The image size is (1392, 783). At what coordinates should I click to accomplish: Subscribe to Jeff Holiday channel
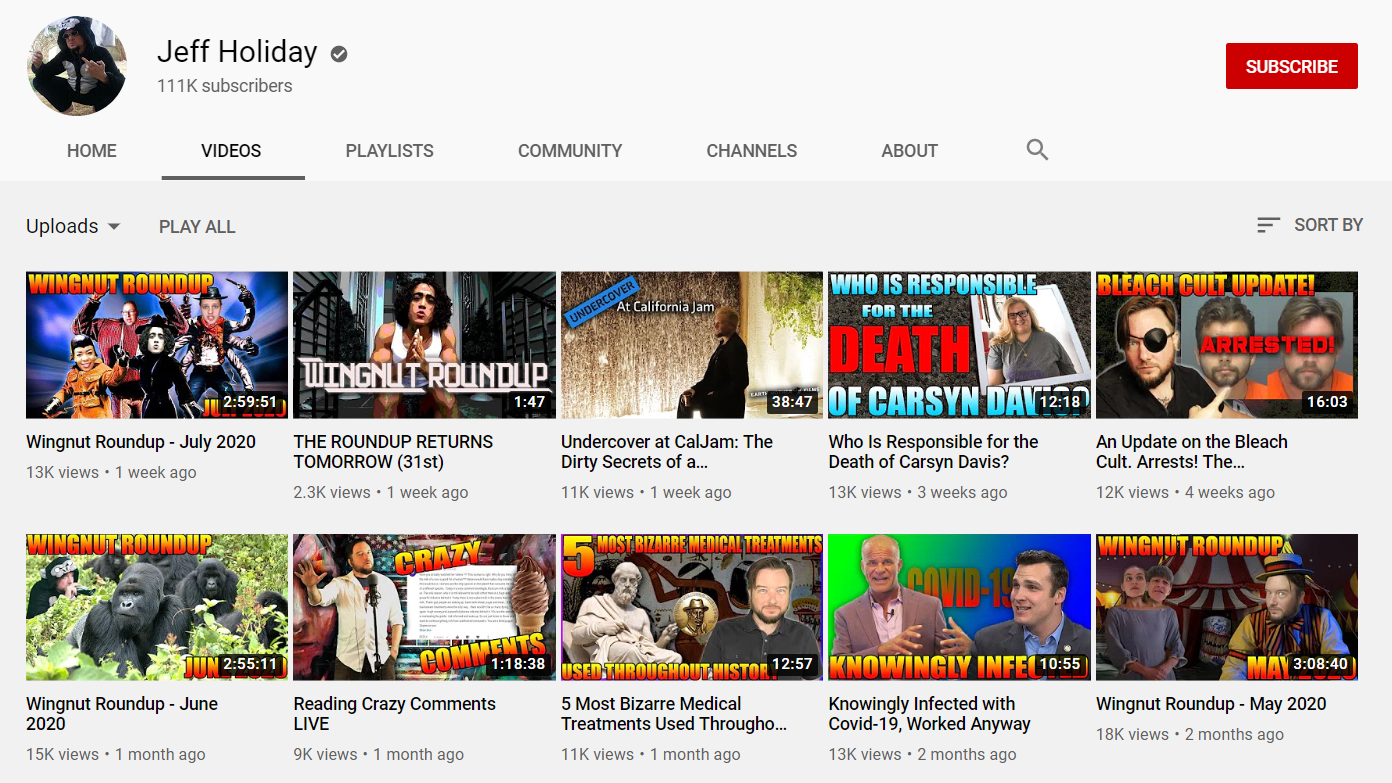point(1292,66)
